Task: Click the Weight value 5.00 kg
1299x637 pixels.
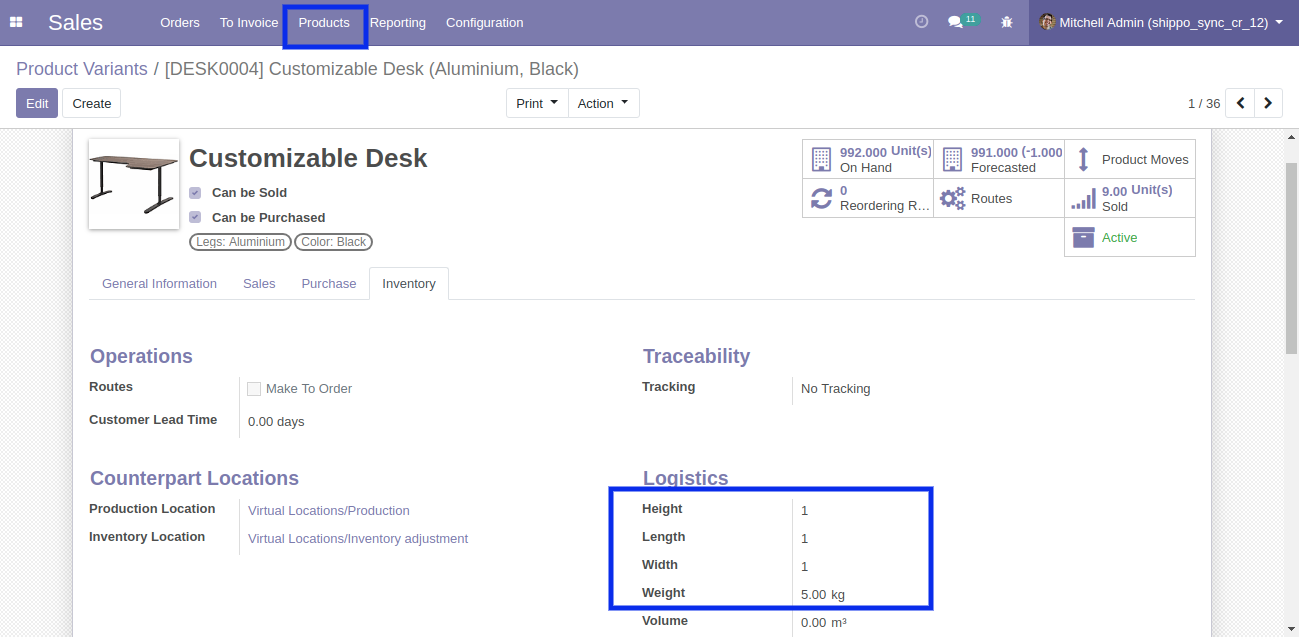Action: 823,595
